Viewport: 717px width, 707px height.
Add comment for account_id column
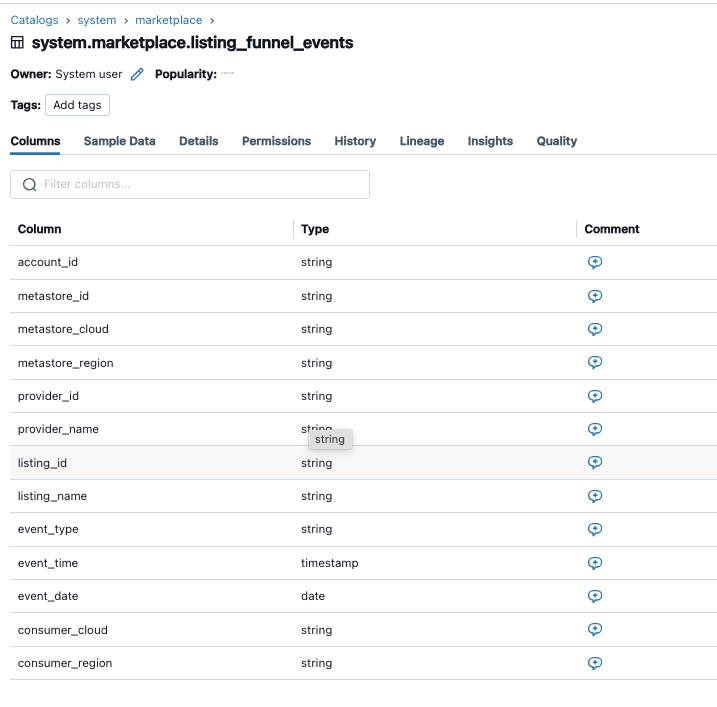(x=594, y=262)
